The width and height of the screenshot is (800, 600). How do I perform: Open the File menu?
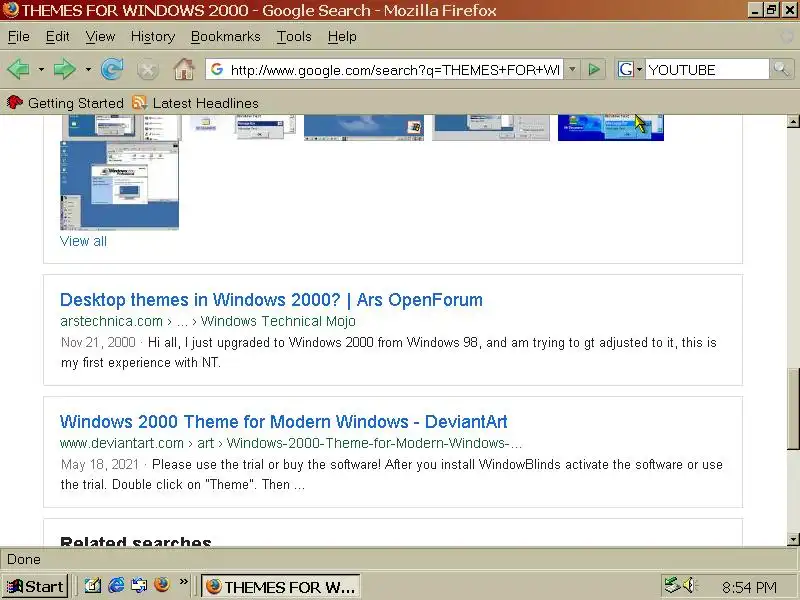tap(18, 37)
